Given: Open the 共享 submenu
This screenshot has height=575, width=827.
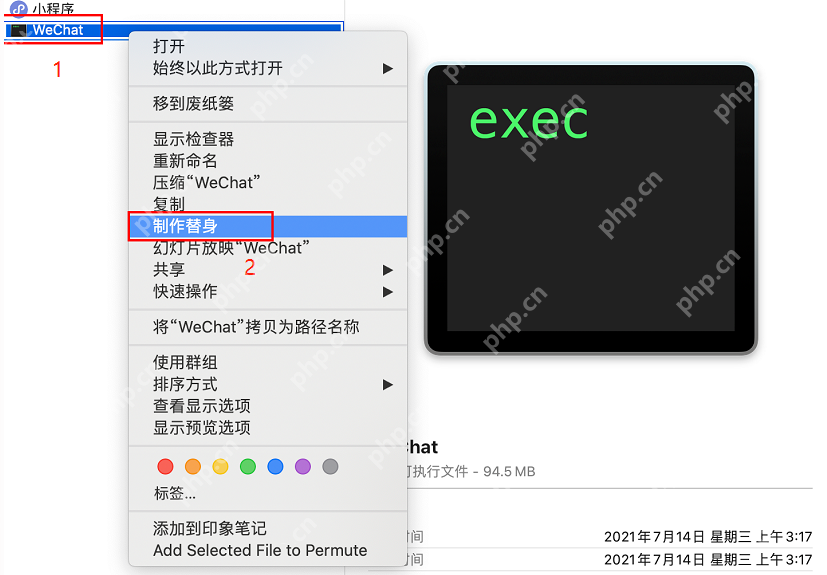Looking at the screenshot, I should tap(268, 270).
